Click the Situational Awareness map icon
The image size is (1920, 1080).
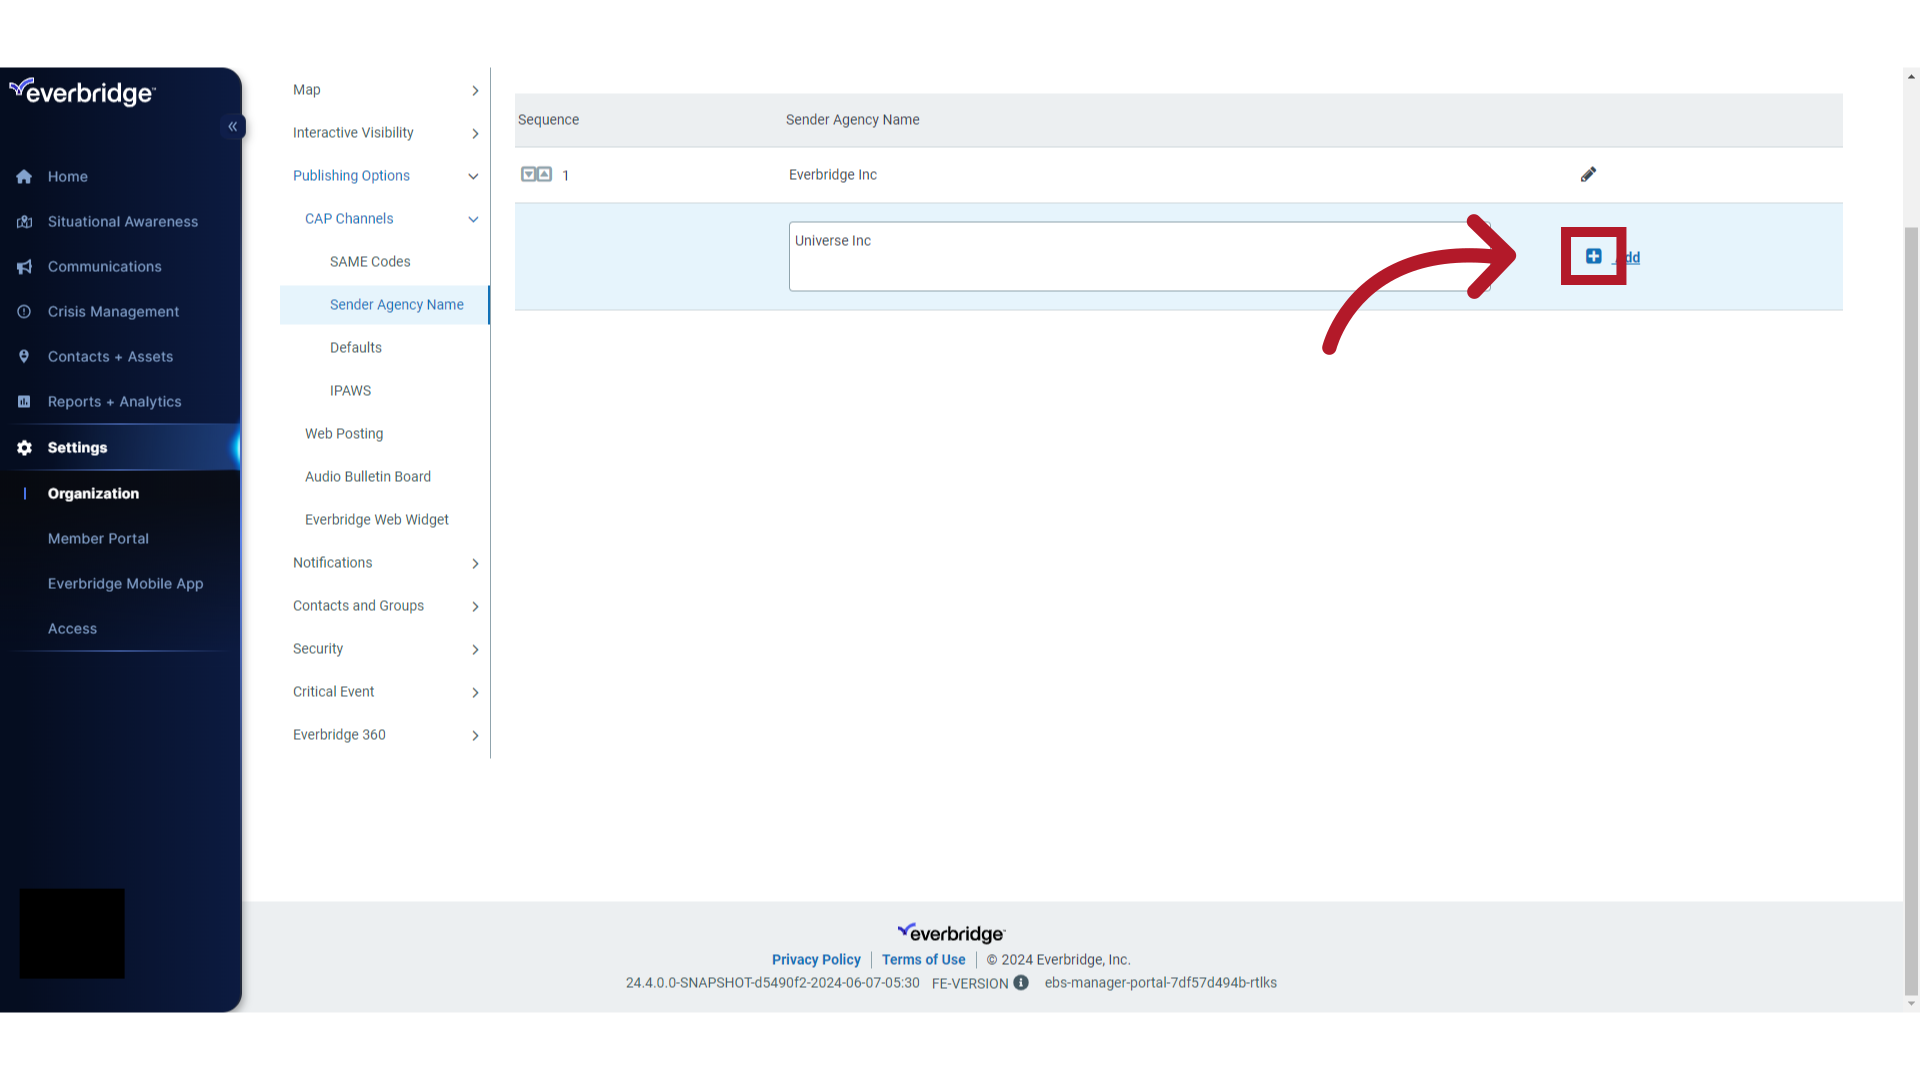coord(24,222)
